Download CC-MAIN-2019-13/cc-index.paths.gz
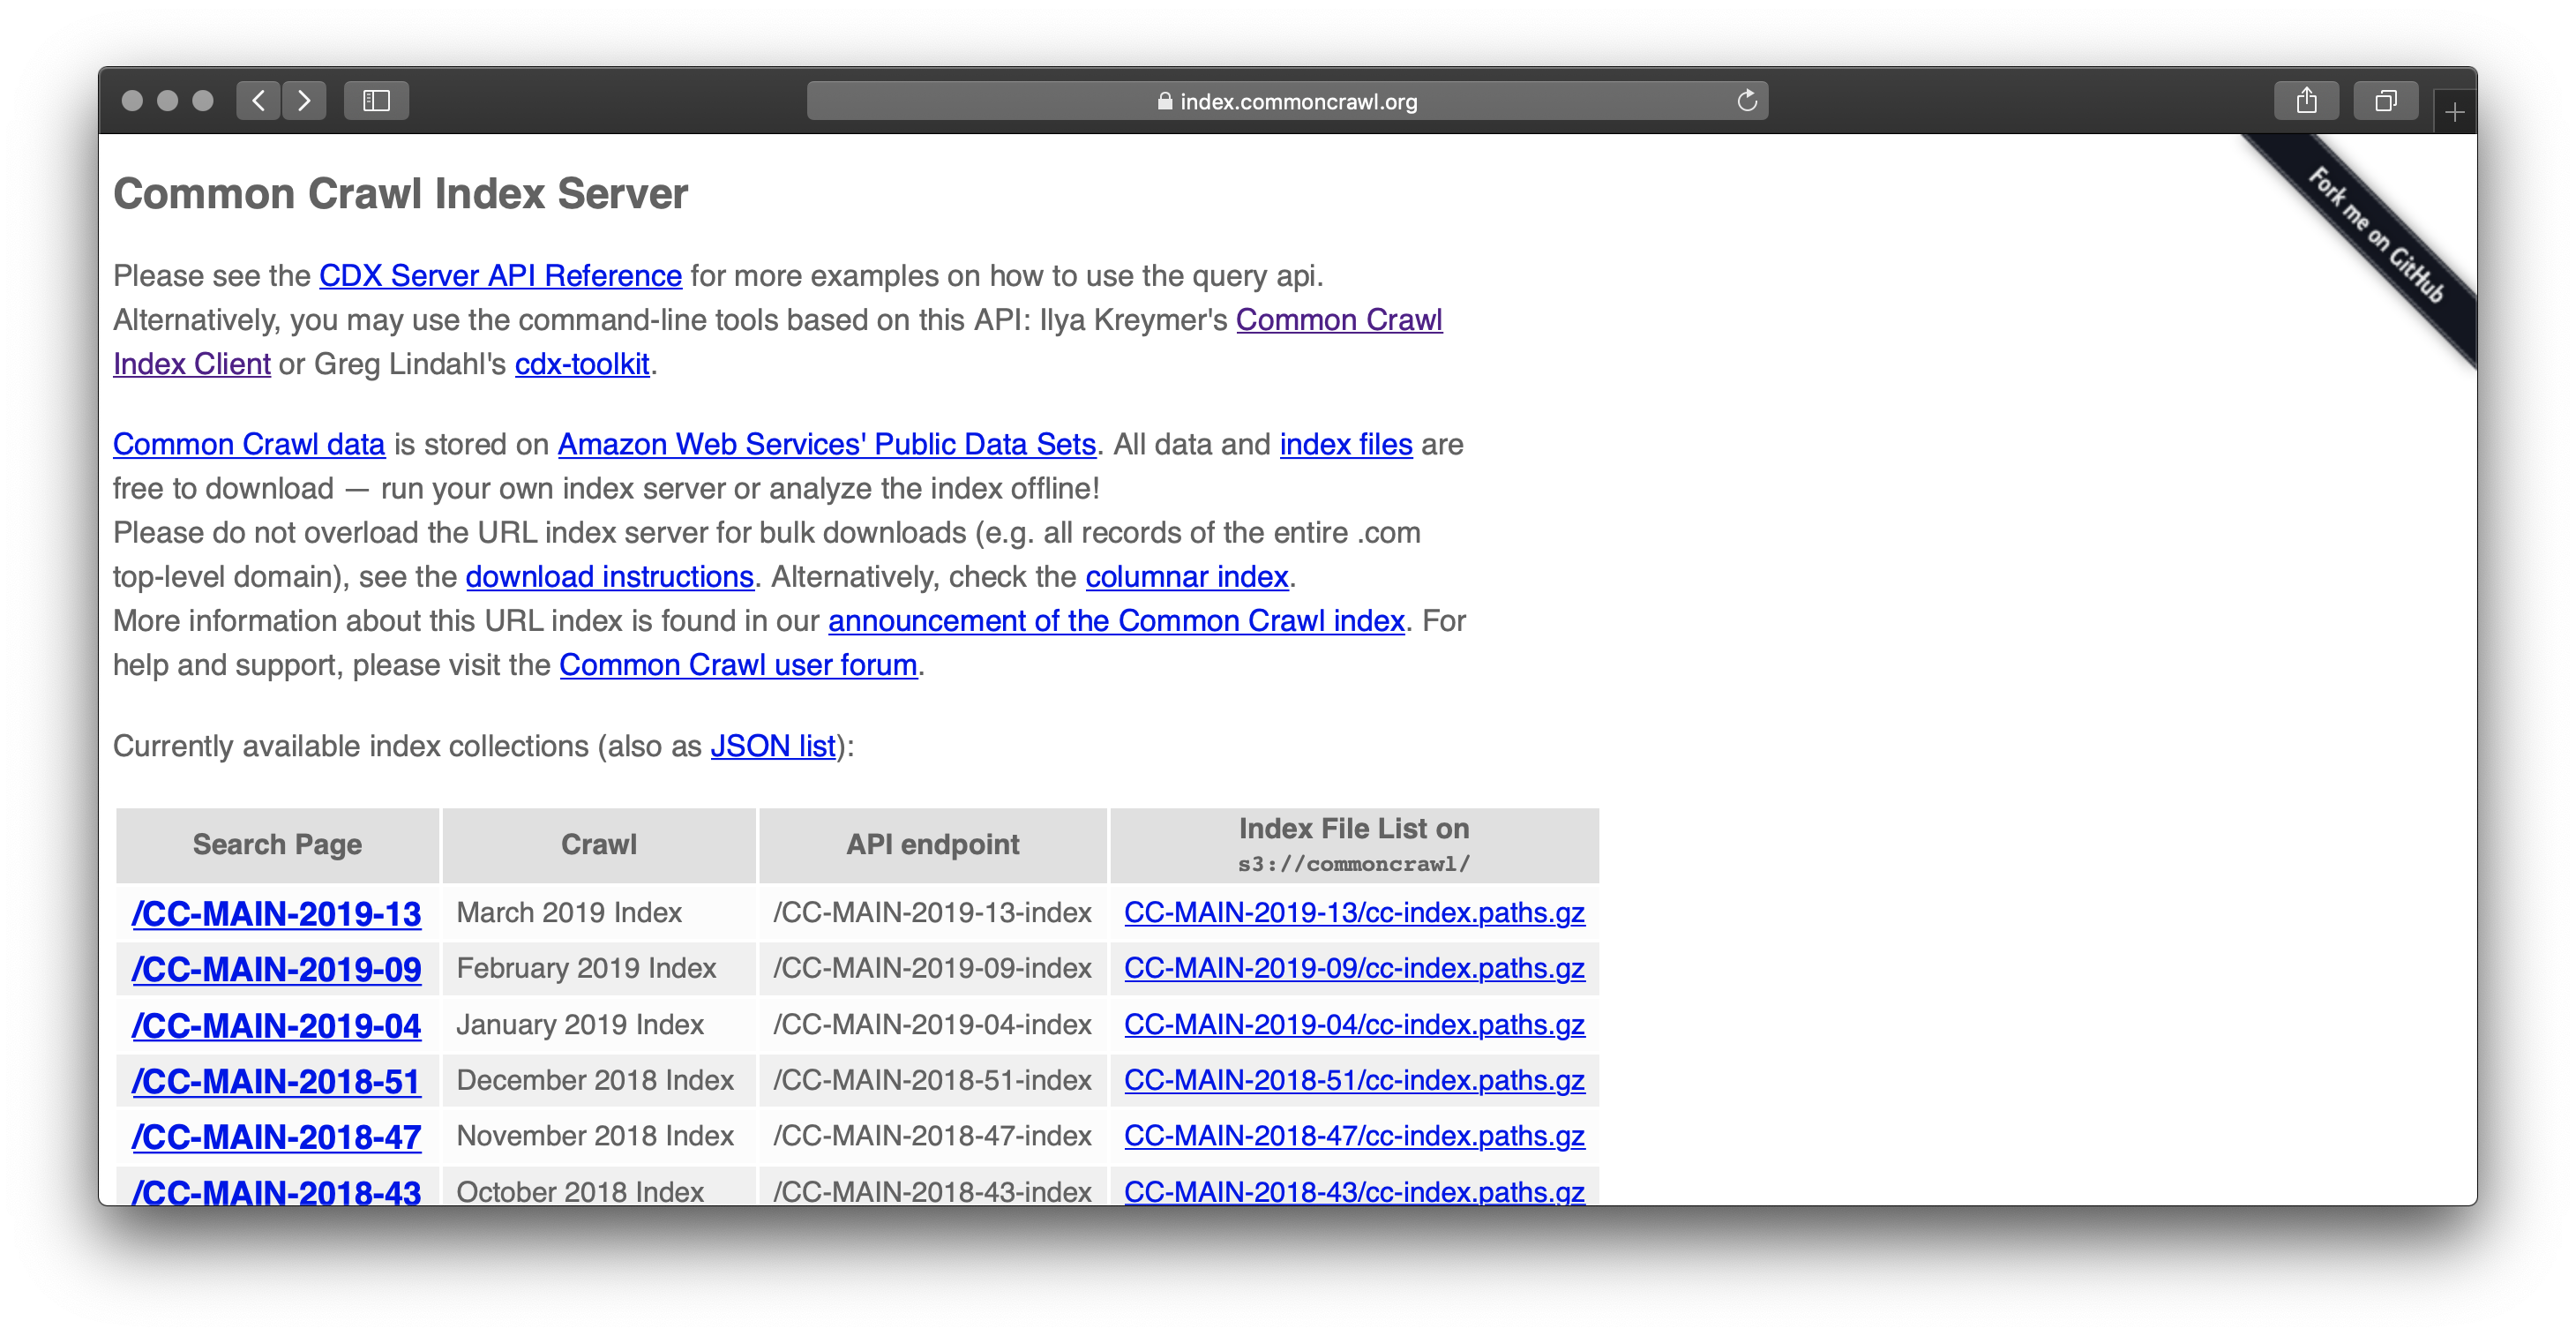The image size is (2576, 1336). pos(1354,913)
